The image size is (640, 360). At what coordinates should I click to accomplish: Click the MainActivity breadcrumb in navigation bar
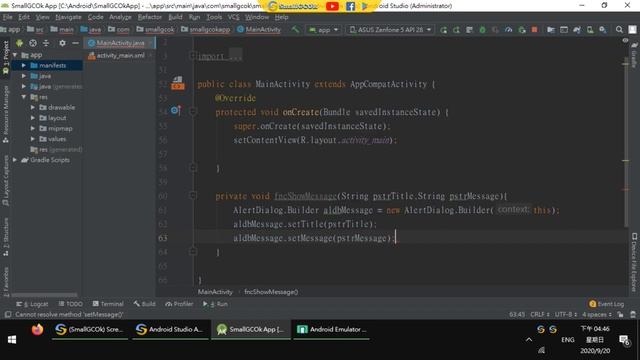coord(259,29)
